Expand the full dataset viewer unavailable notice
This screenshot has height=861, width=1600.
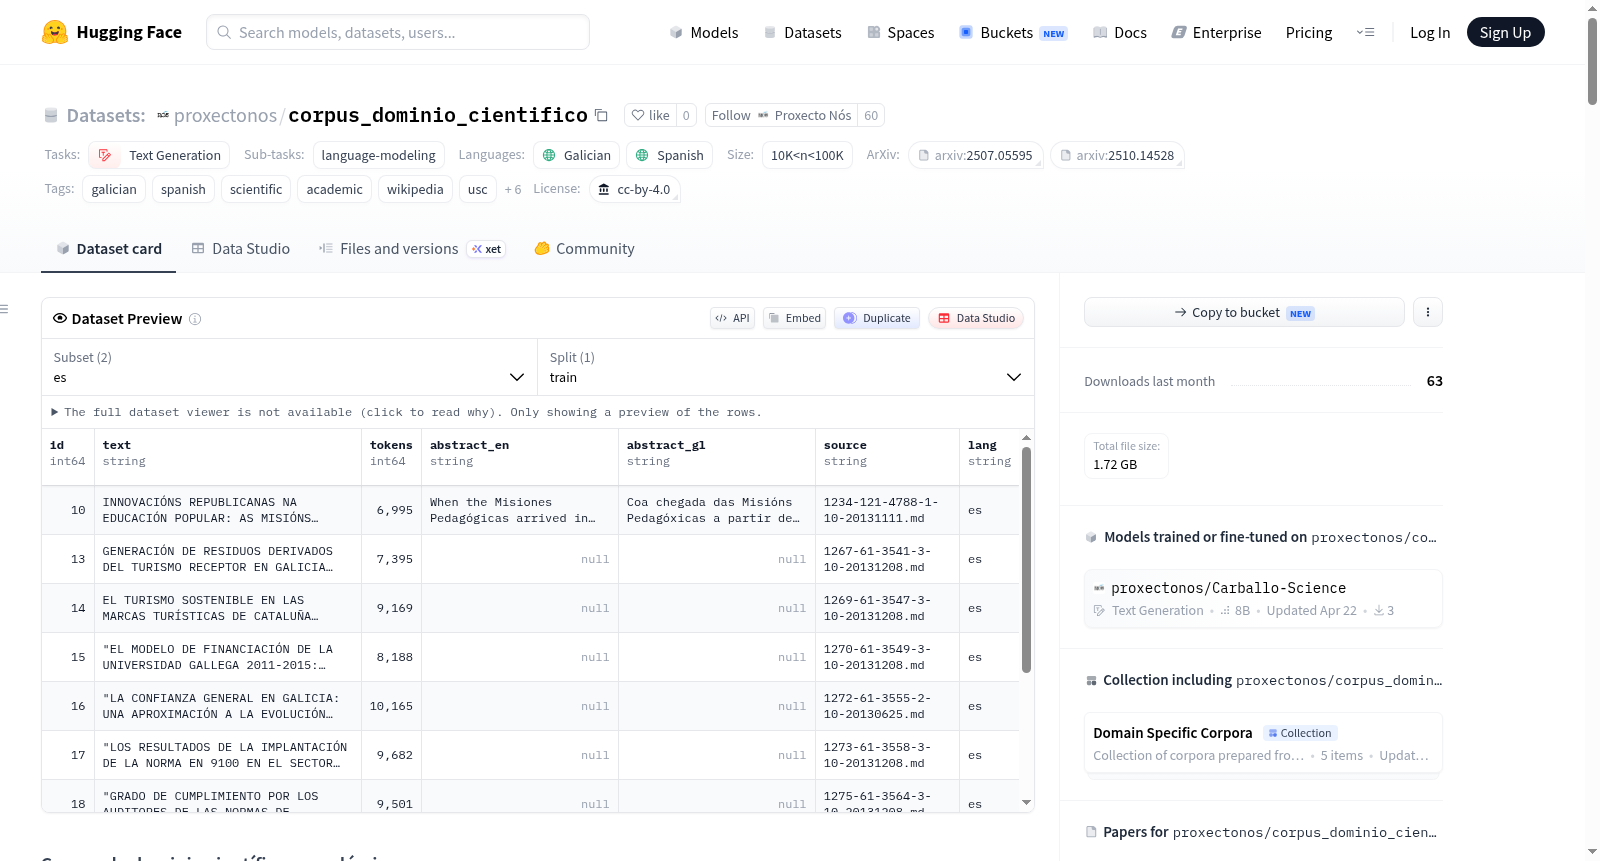tap(406, 412)
